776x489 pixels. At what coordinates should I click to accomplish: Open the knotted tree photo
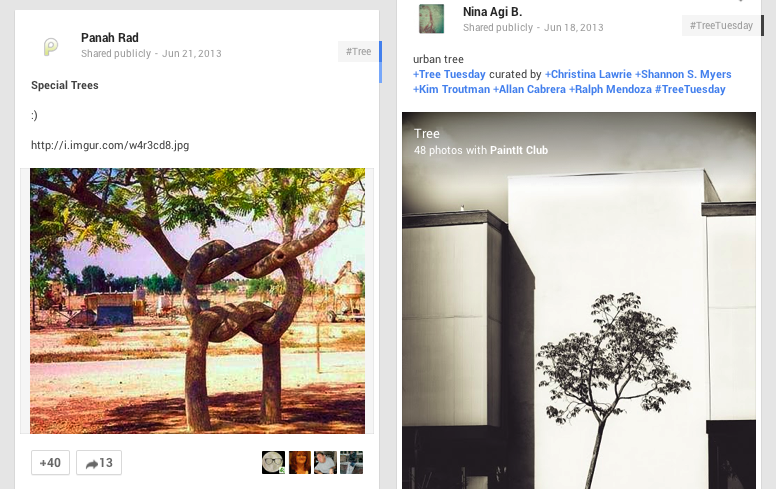pos(197,301)
